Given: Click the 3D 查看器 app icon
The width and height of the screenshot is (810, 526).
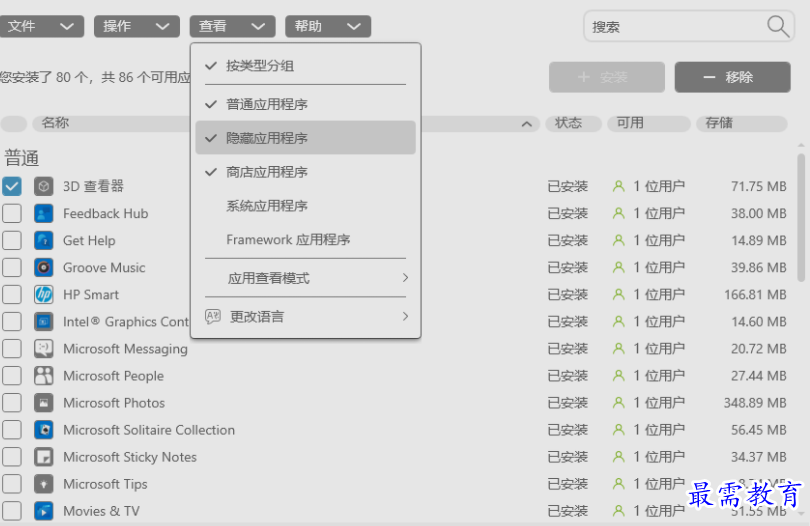Looking at the screenshot, I should pos(43,186).
